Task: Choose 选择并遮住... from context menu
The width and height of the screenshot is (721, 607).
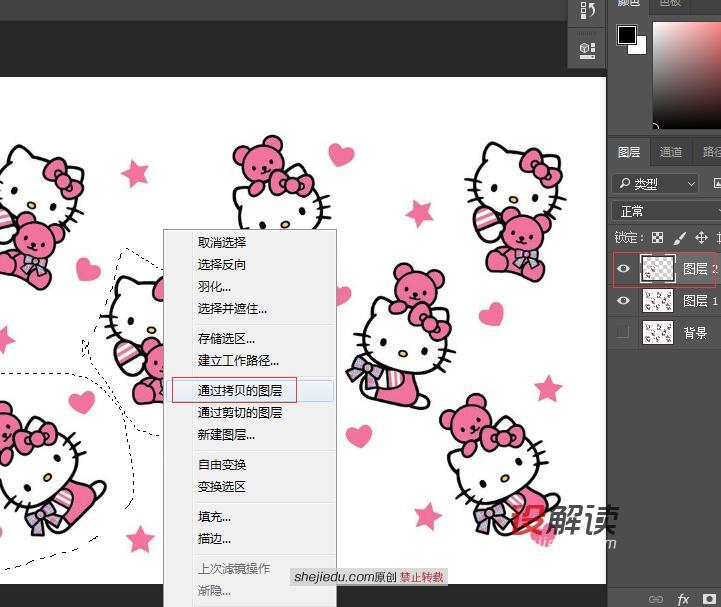Action: tap(232, 309)
